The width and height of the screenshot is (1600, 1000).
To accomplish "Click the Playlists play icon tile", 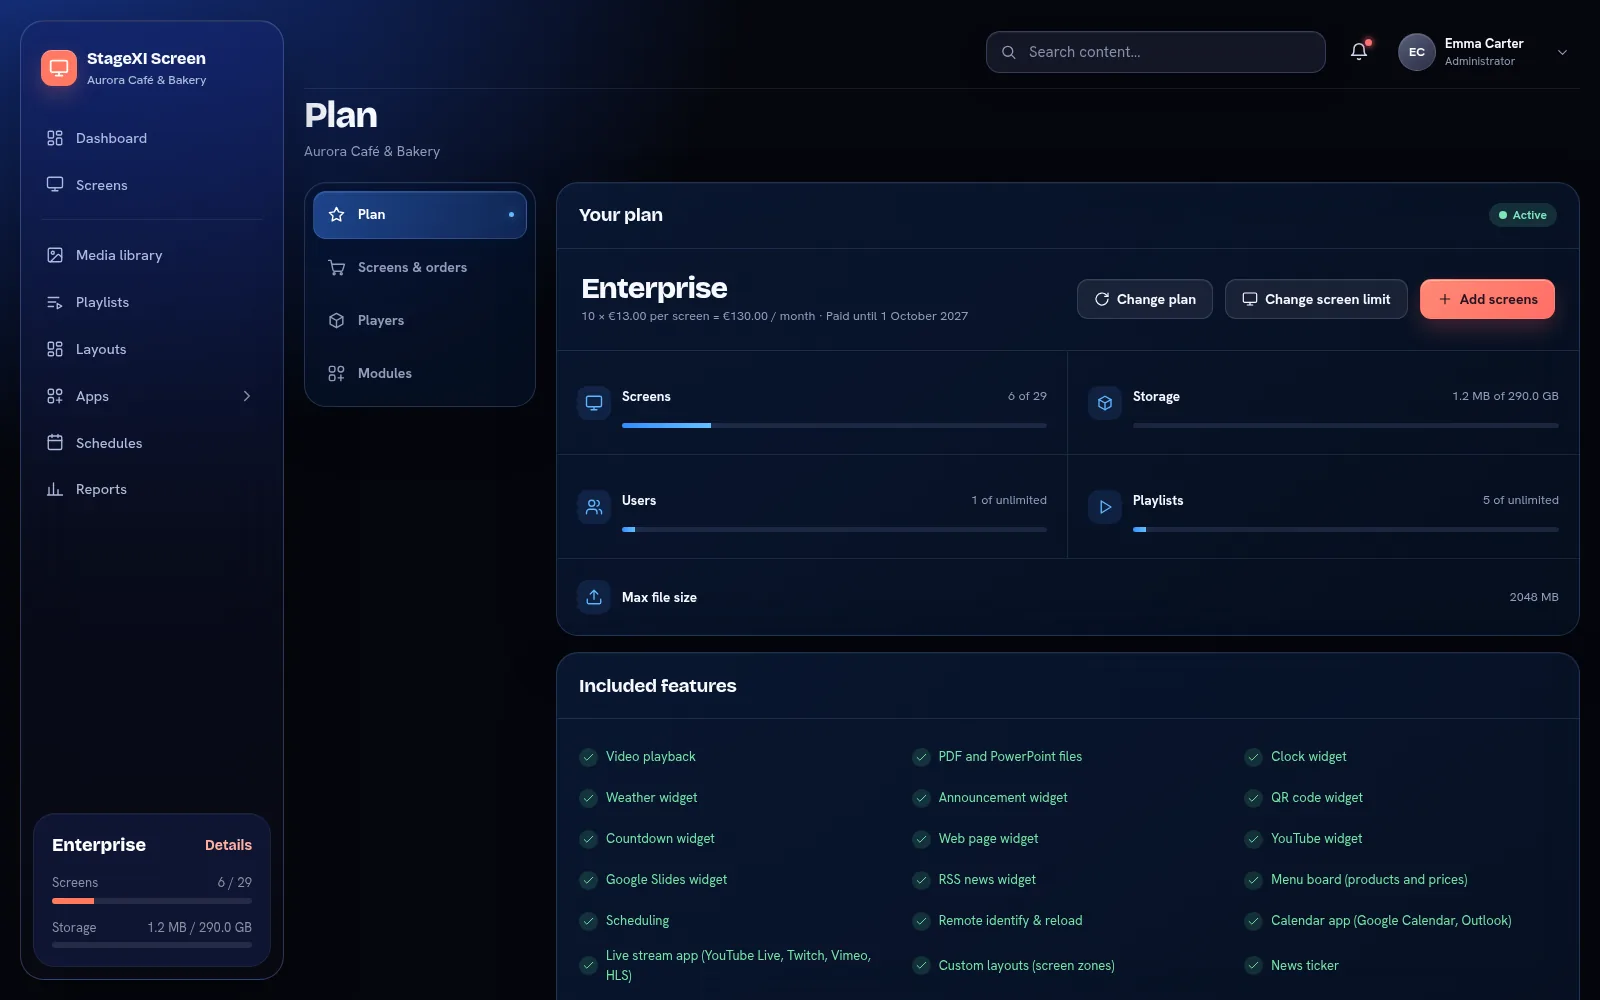I will [1105, 507].
